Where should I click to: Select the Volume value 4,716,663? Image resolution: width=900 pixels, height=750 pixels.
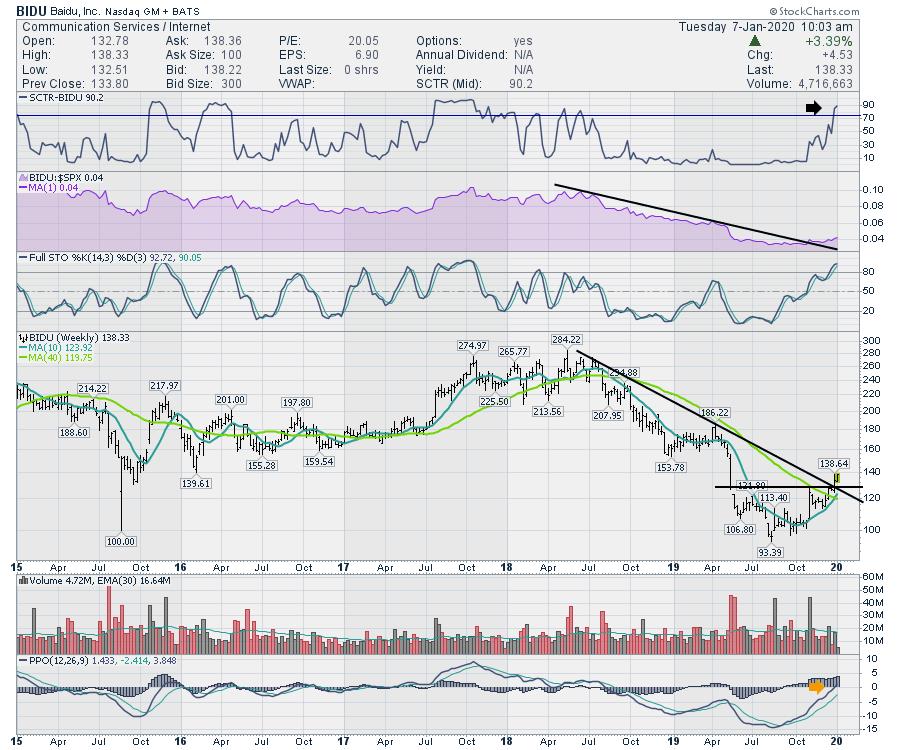(x=825, y=84)
